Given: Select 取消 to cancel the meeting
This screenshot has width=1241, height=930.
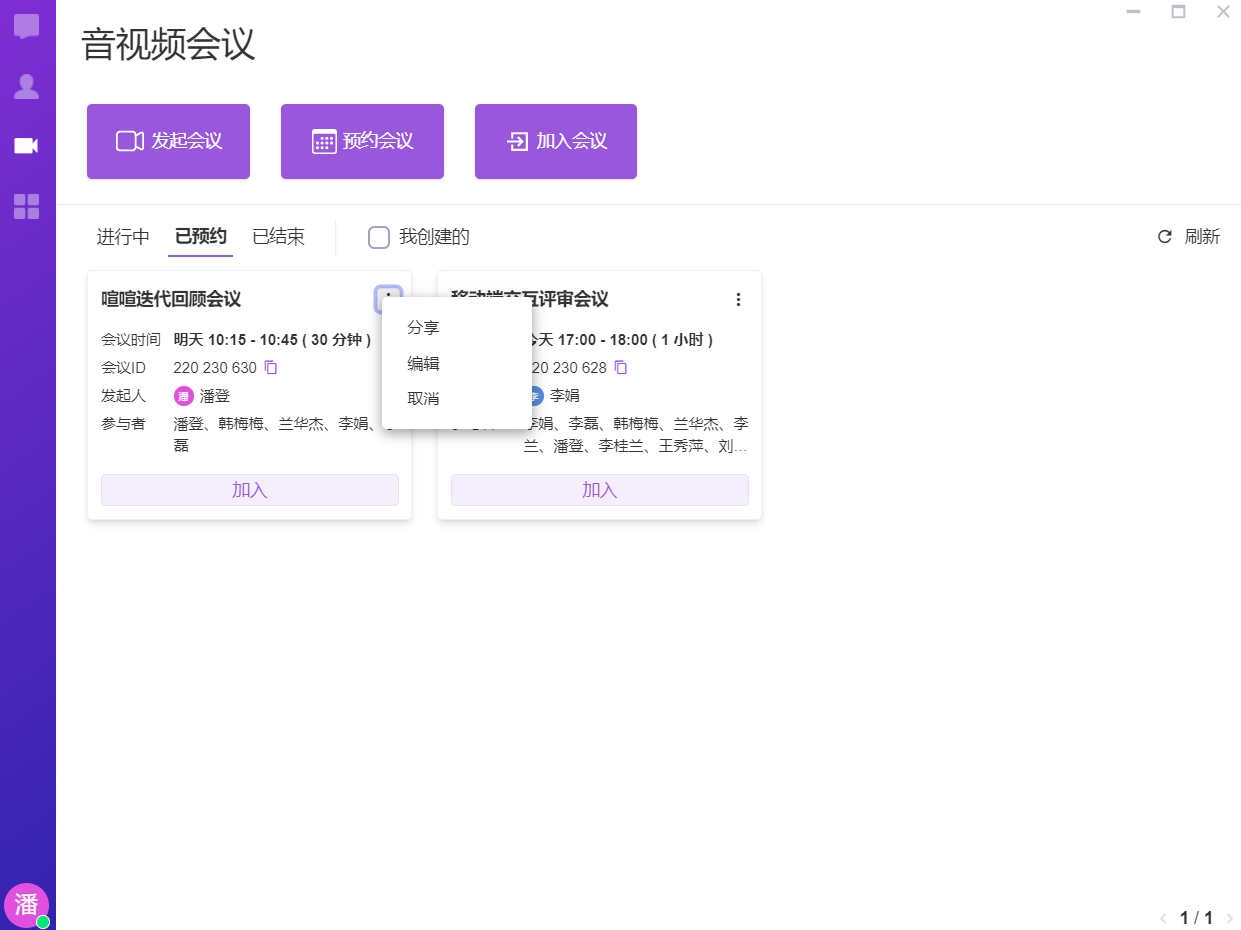Looking at the screenshot, I should (x=424, y=399).
